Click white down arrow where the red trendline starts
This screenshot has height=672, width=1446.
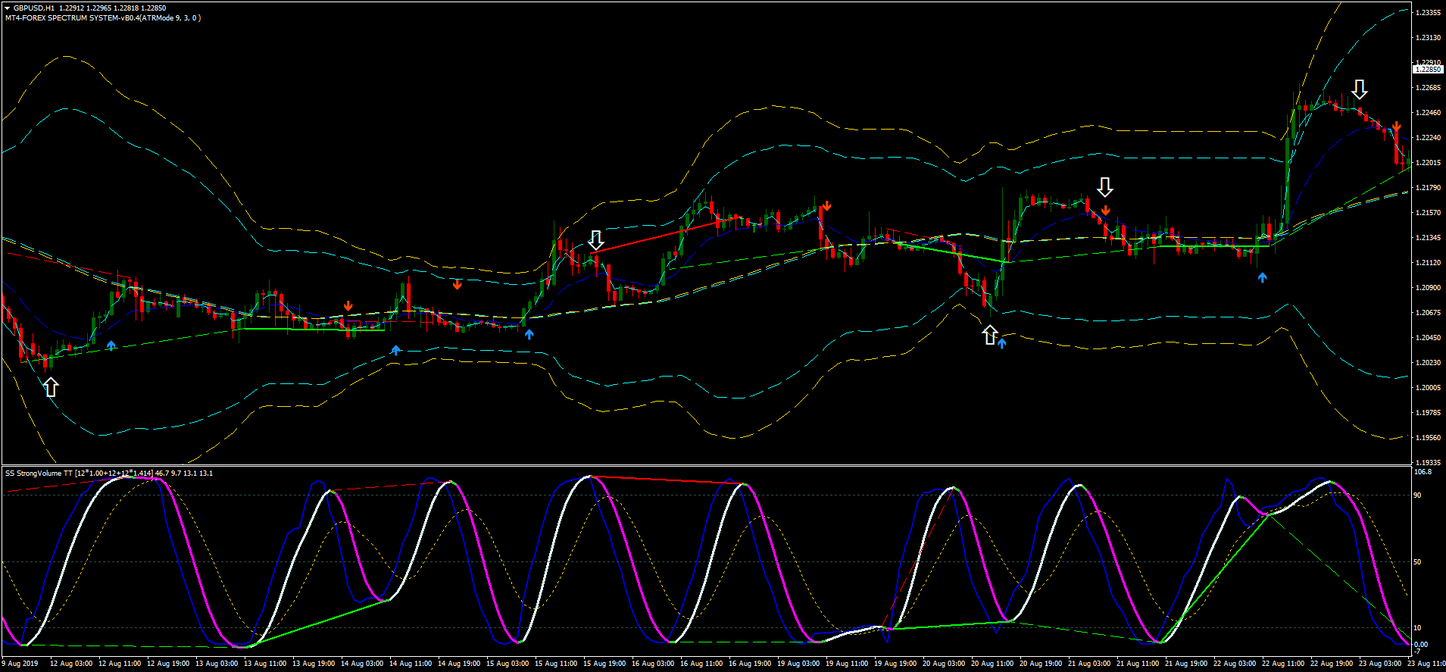[596, 240]
